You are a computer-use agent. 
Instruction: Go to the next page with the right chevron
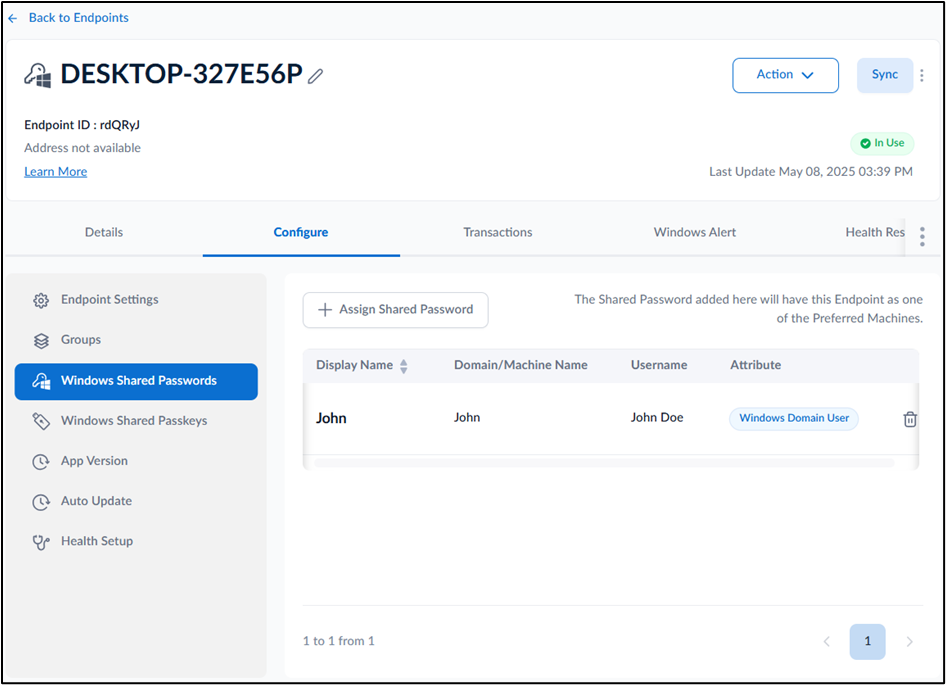(x=909, y=642)
